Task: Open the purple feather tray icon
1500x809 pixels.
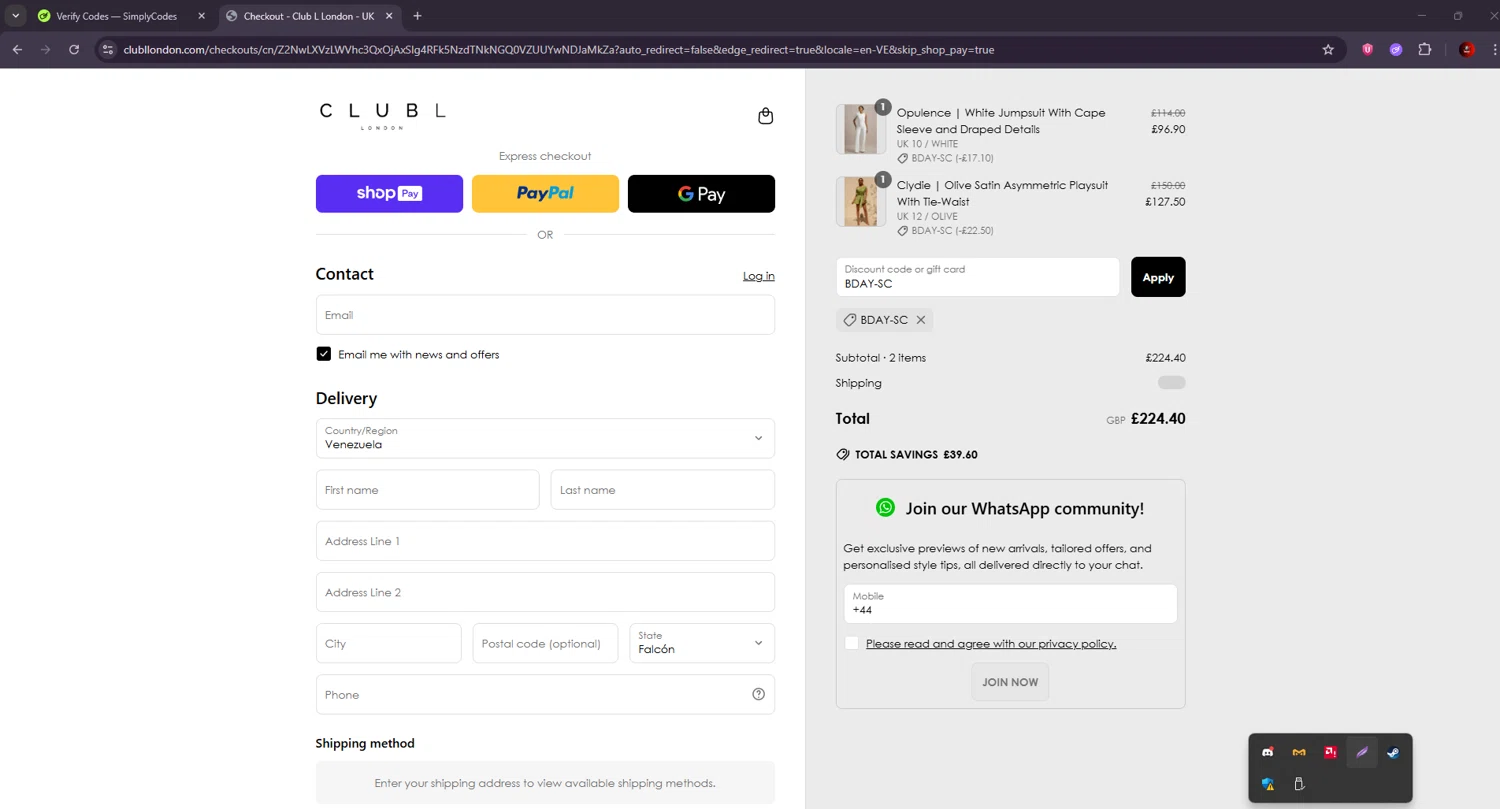Action: click(x=1361, y=752)
